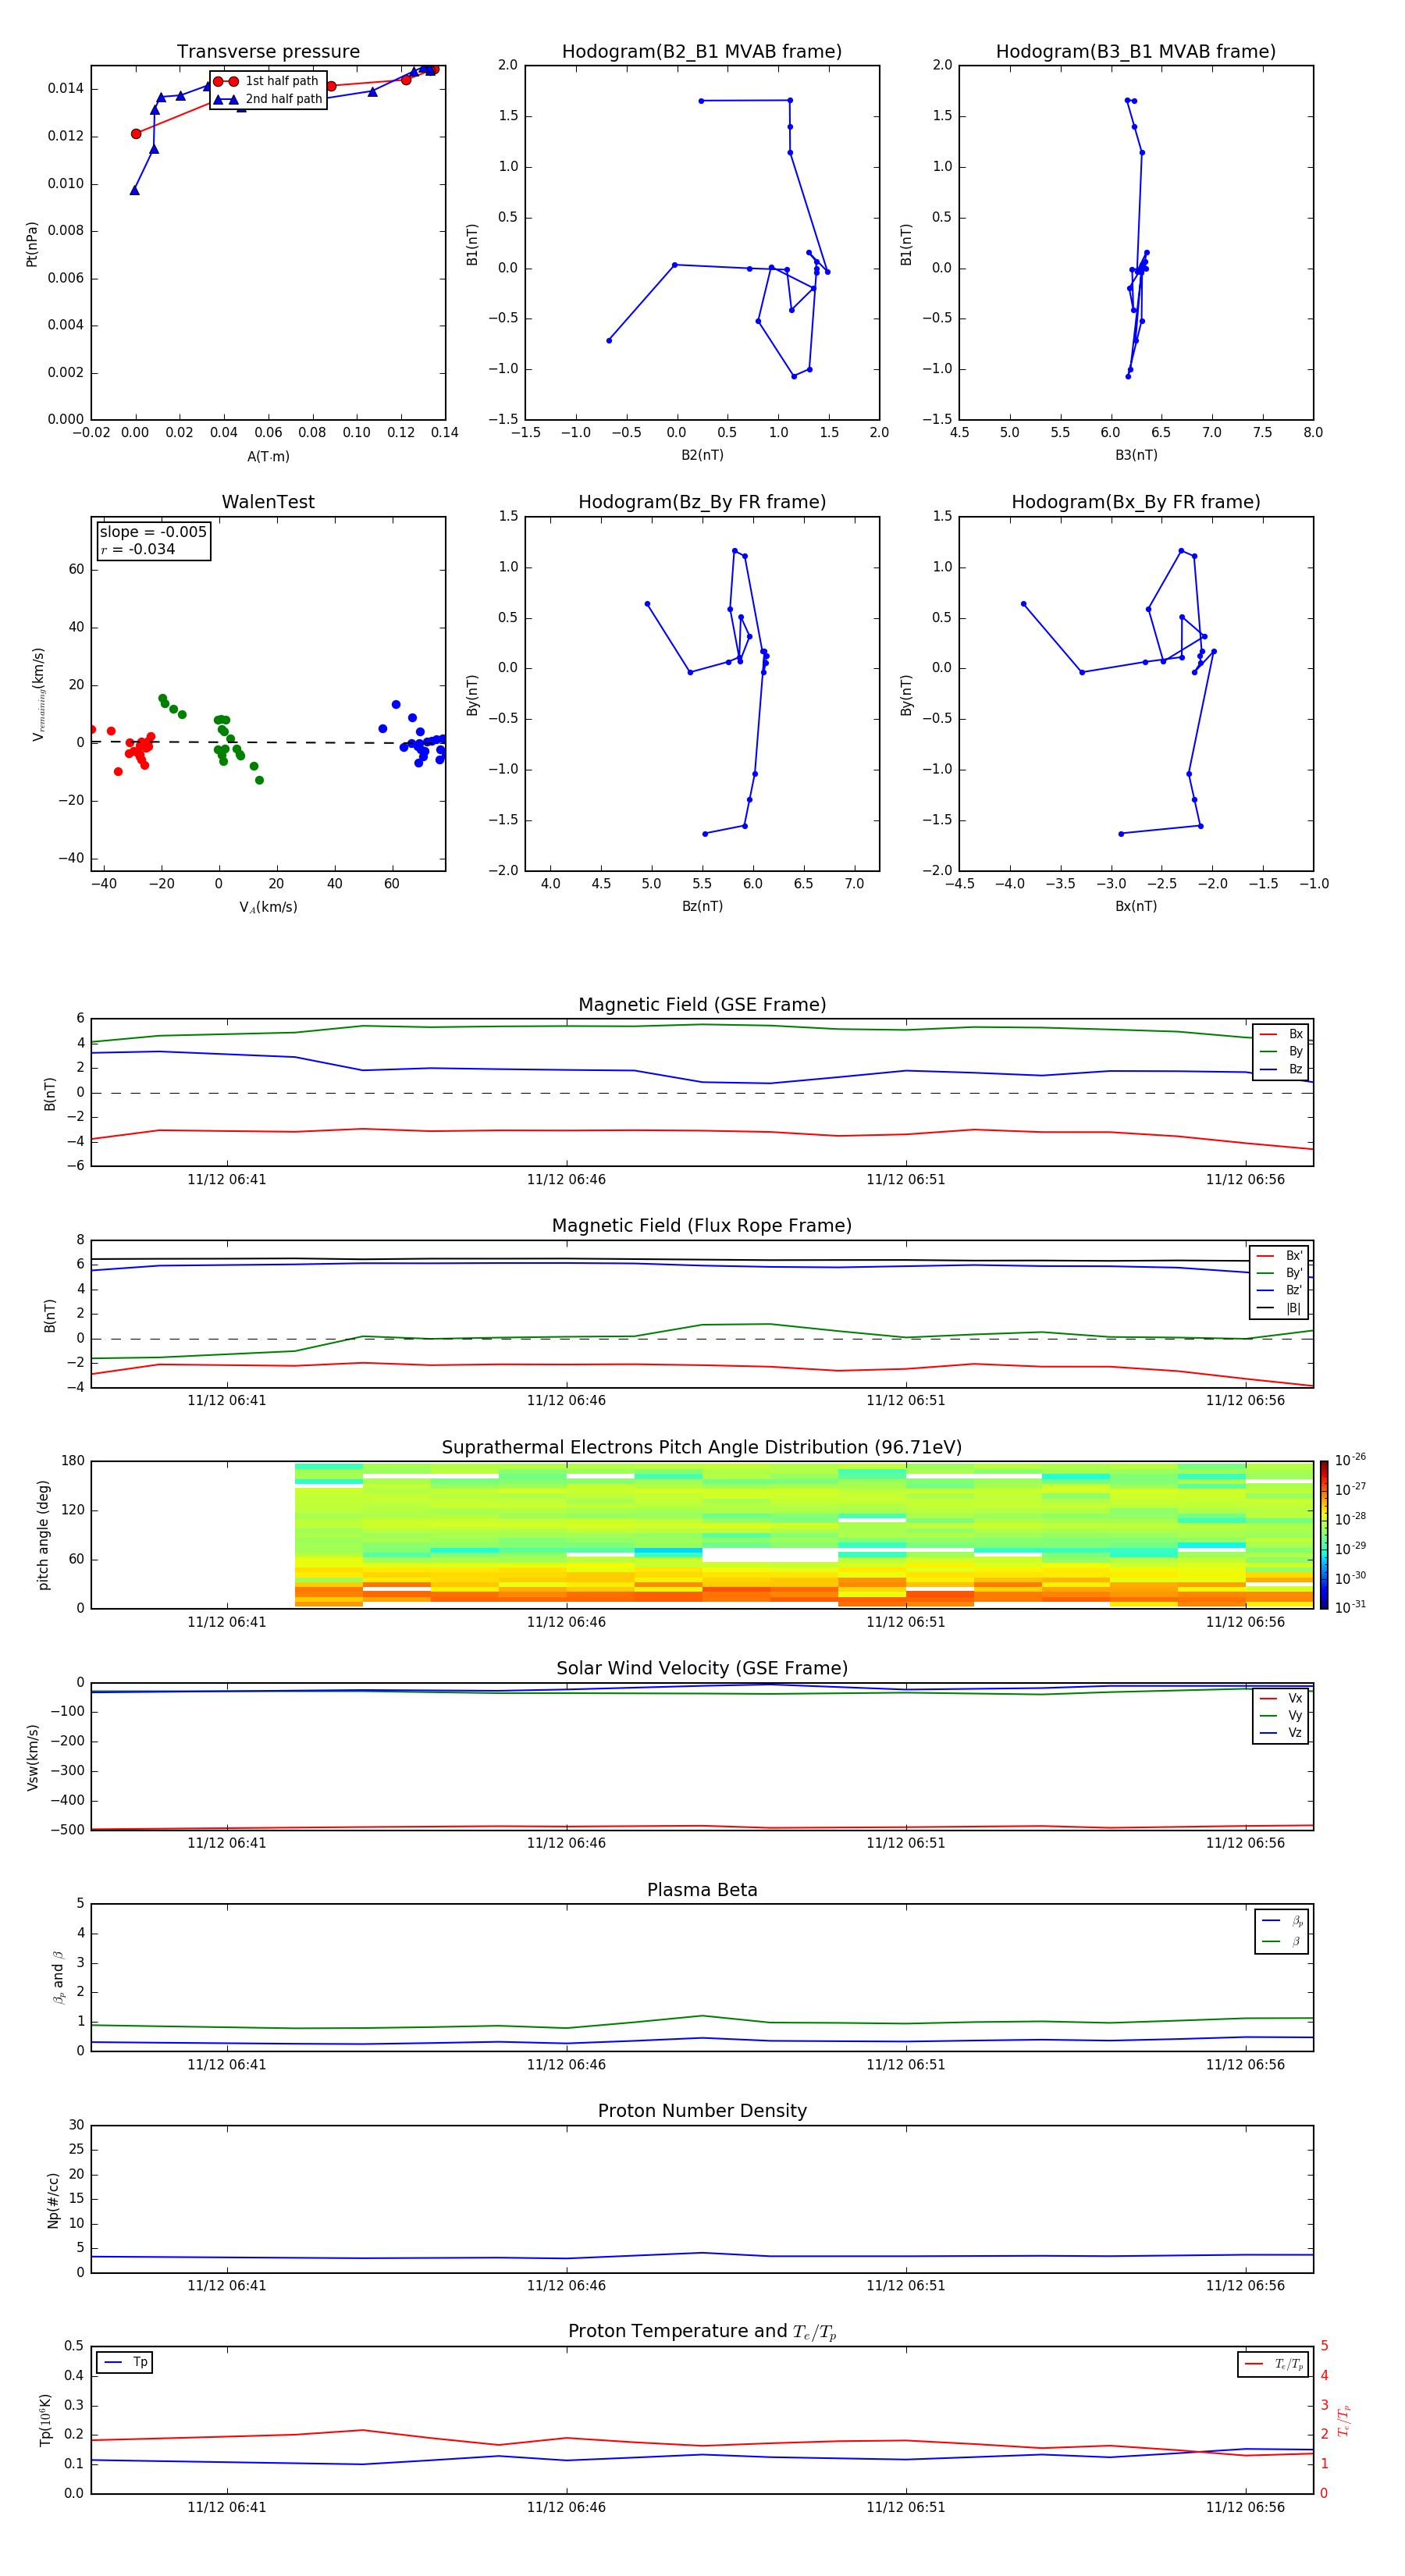
Task: Click the 'Np(#/cc)' y-axis label
Action: pyautogui.click(x=52, y=2200)
